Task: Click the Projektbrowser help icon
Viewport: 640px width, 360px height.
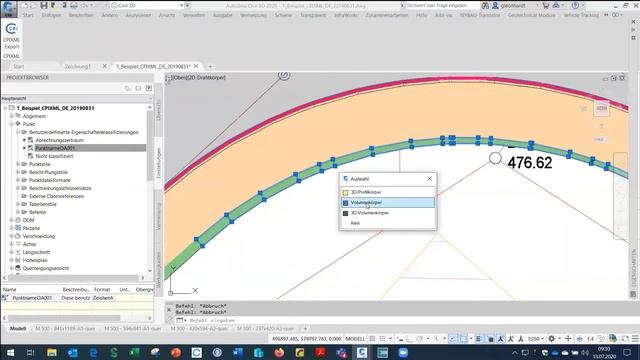Action: tap(149, 88)
